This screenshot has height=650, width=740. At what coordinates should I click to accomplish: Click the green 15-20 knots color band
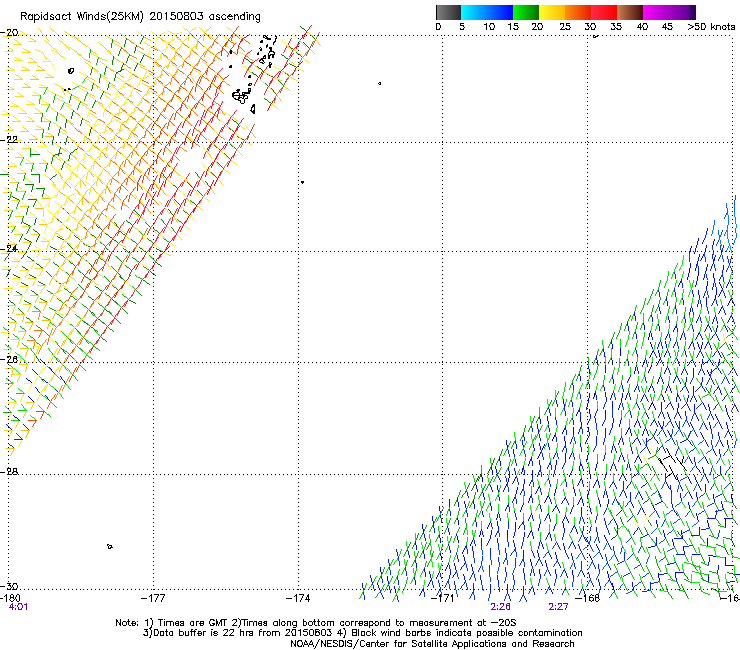526,12
